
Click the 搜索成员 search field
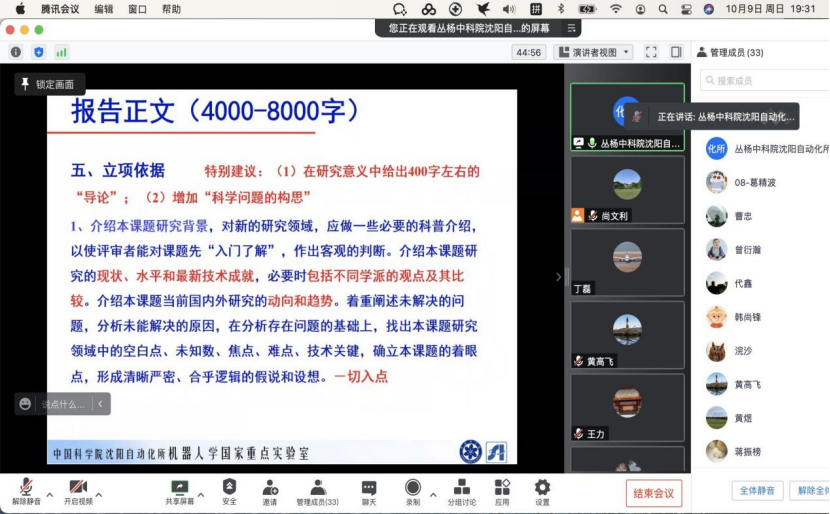point(765,80)
